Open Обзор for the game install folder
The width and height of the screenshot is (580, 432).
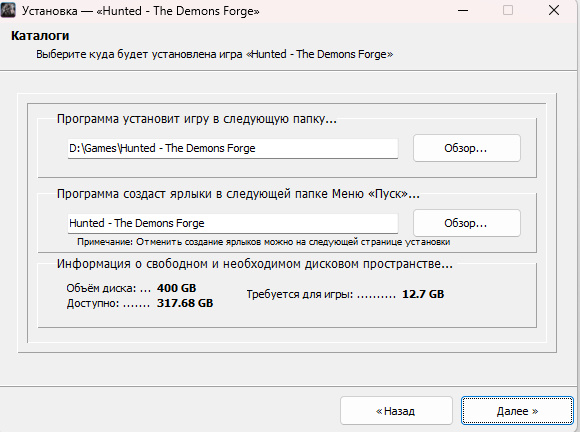click(467, 148)
